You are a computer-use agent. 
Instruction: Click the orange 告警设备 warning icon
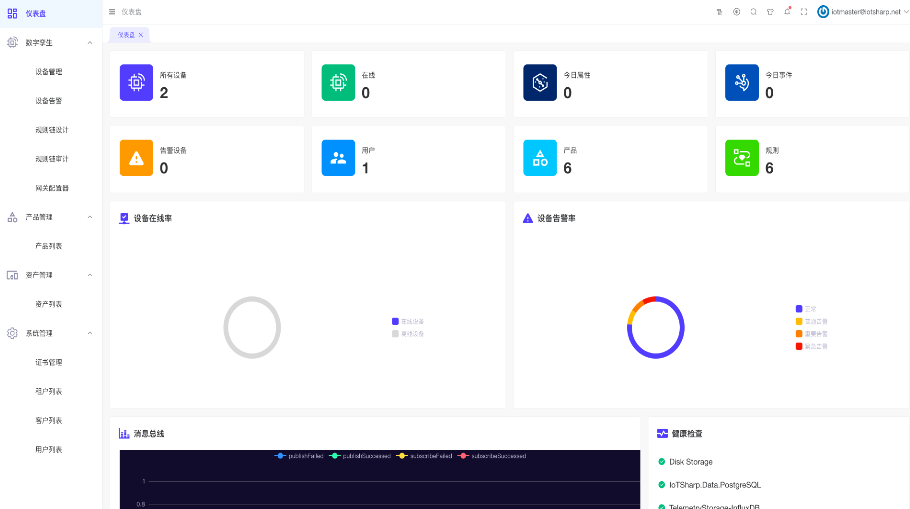coord(136,158)
